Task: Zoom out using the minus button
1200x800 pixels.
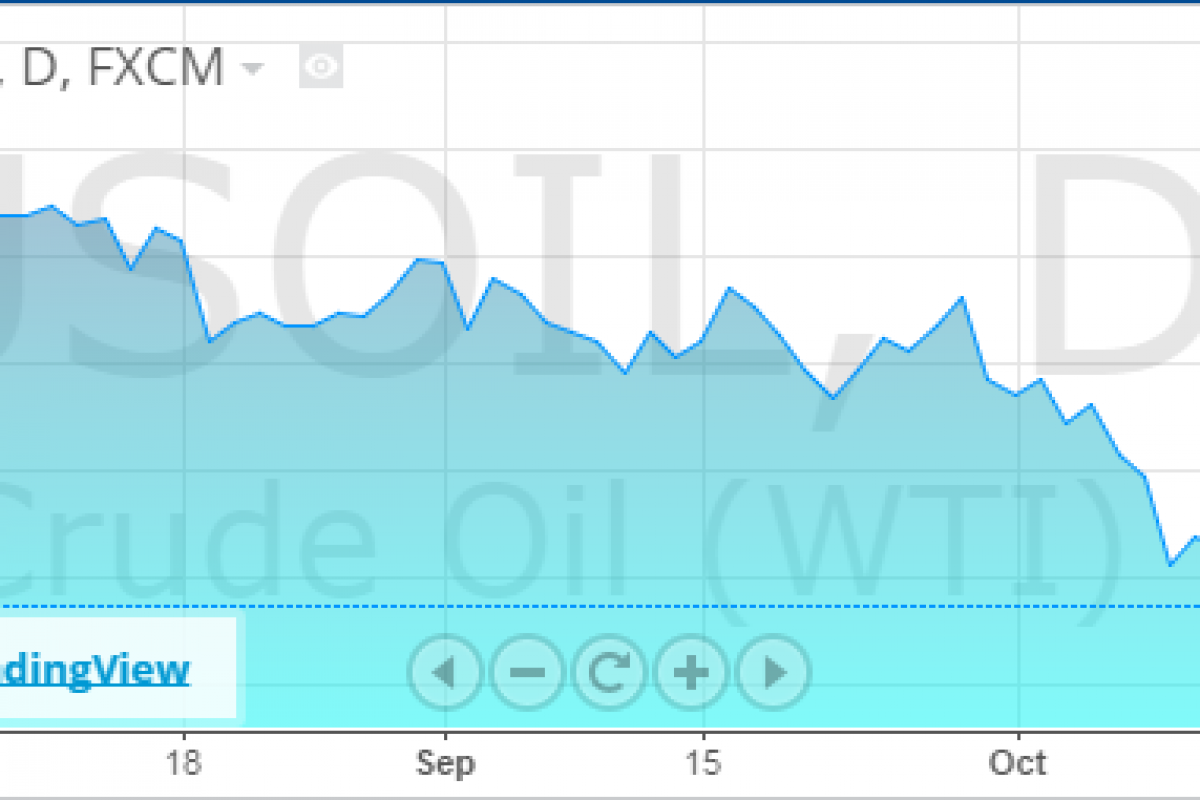Action: 528,672
